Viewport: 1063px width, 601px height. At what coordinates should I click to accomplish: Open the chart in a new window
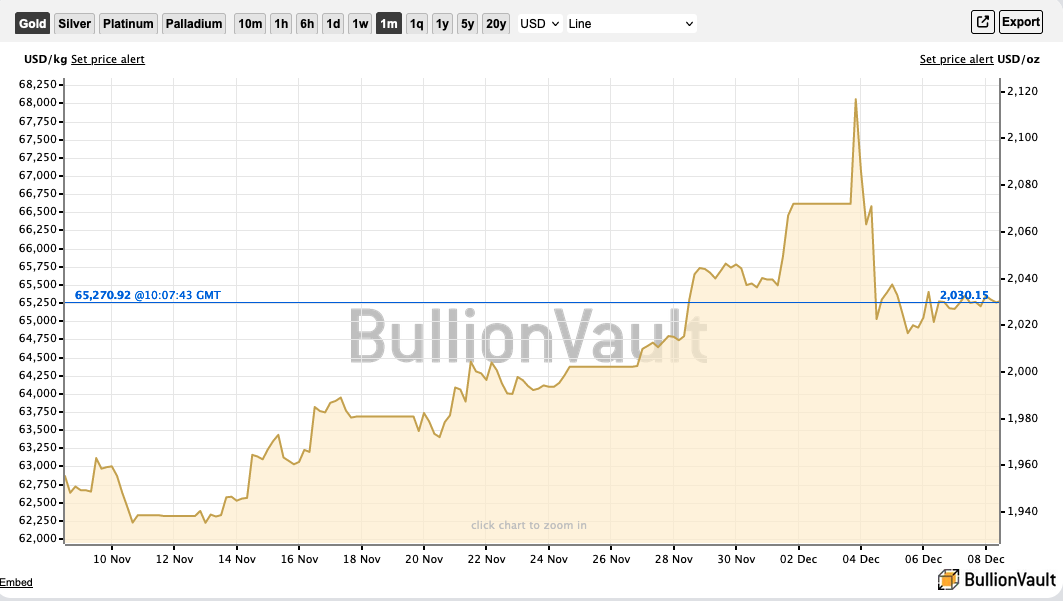click(982, 22)
